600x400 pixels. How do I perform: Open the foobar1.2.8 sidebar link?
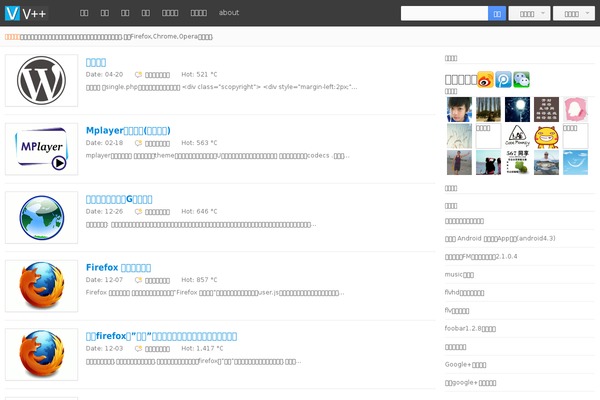[470, 328]
